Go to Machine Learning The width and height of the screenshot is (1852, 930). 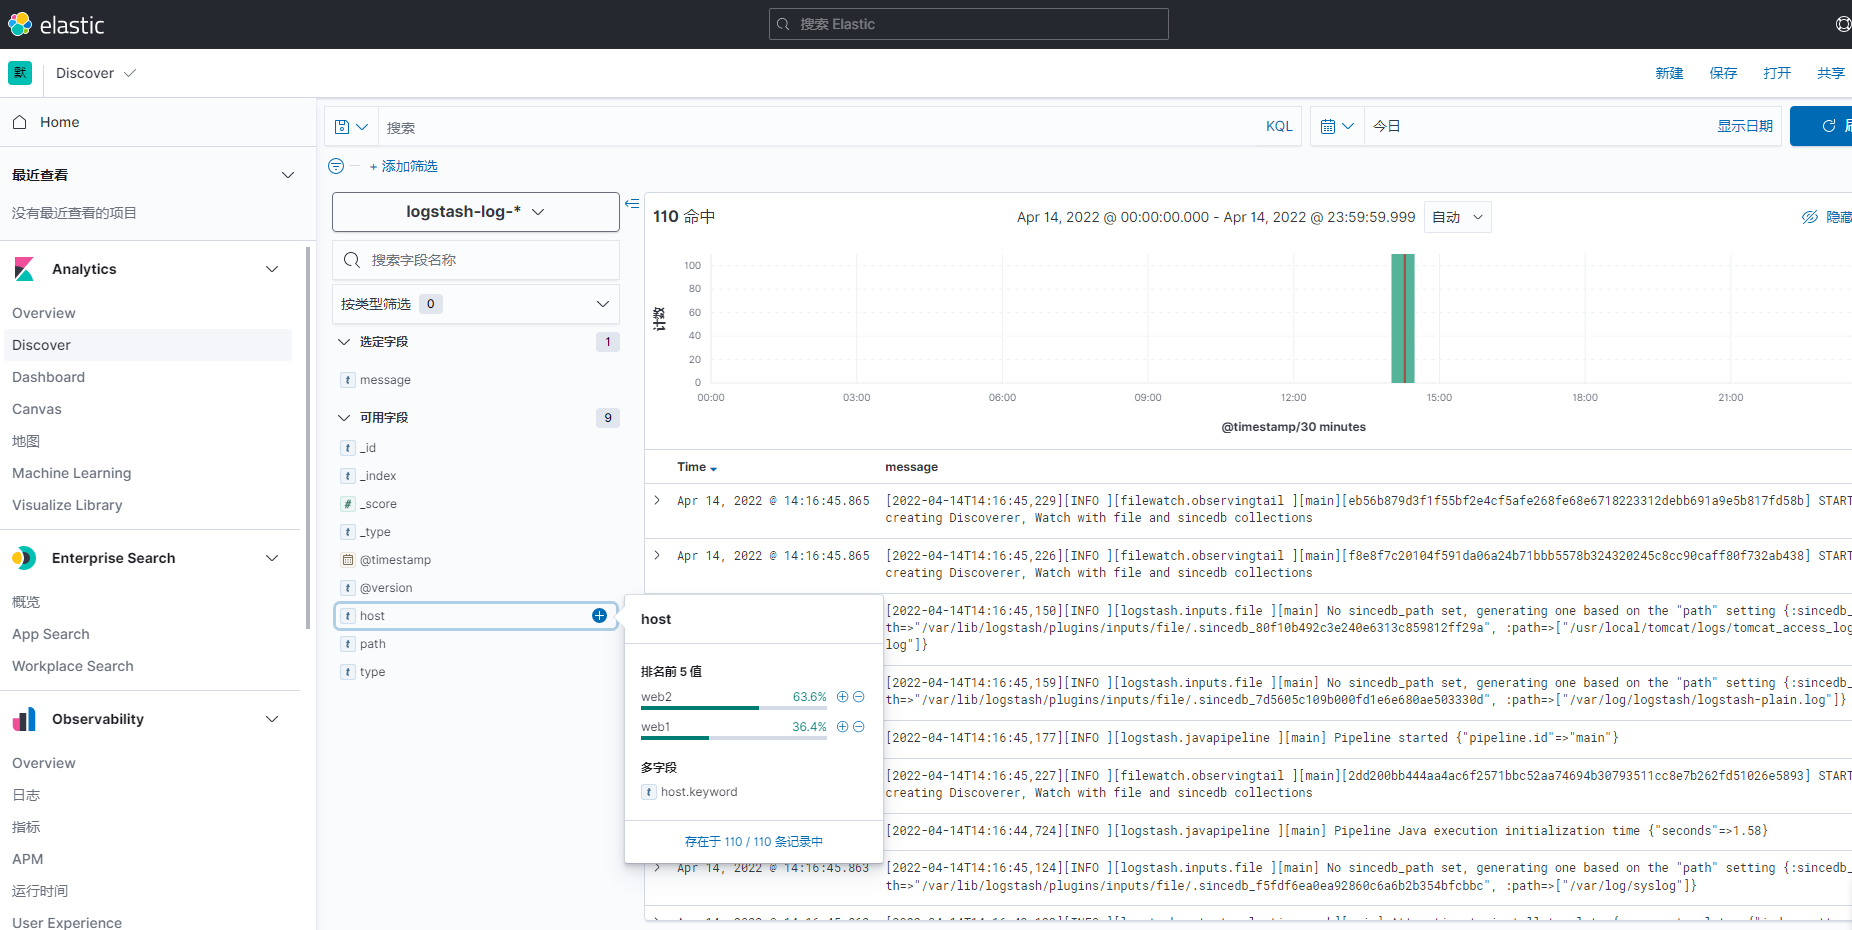click(71, 473)
